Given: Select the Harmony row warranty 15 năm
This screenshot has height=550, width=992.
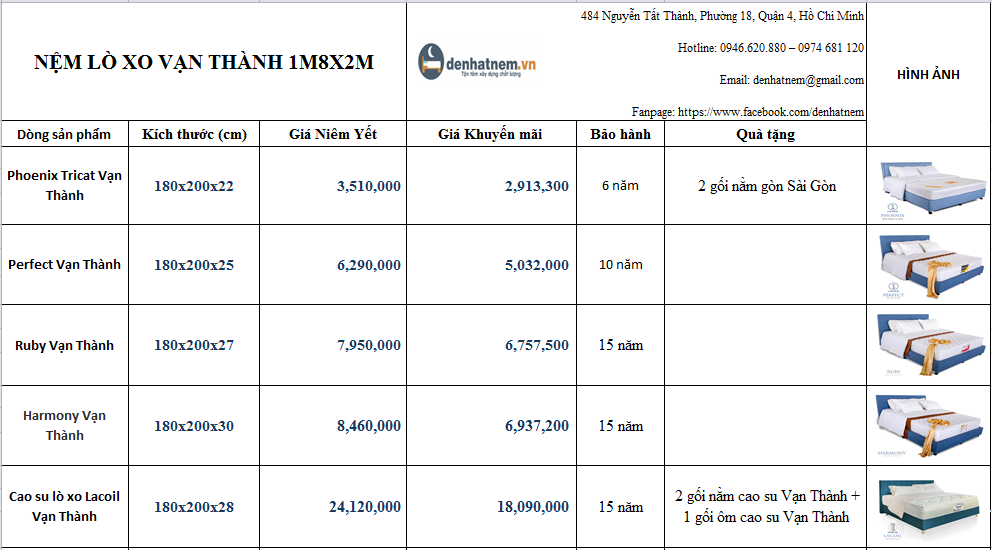Looking at the screenshot, I should pyautogui.click(x=620, y=425).
